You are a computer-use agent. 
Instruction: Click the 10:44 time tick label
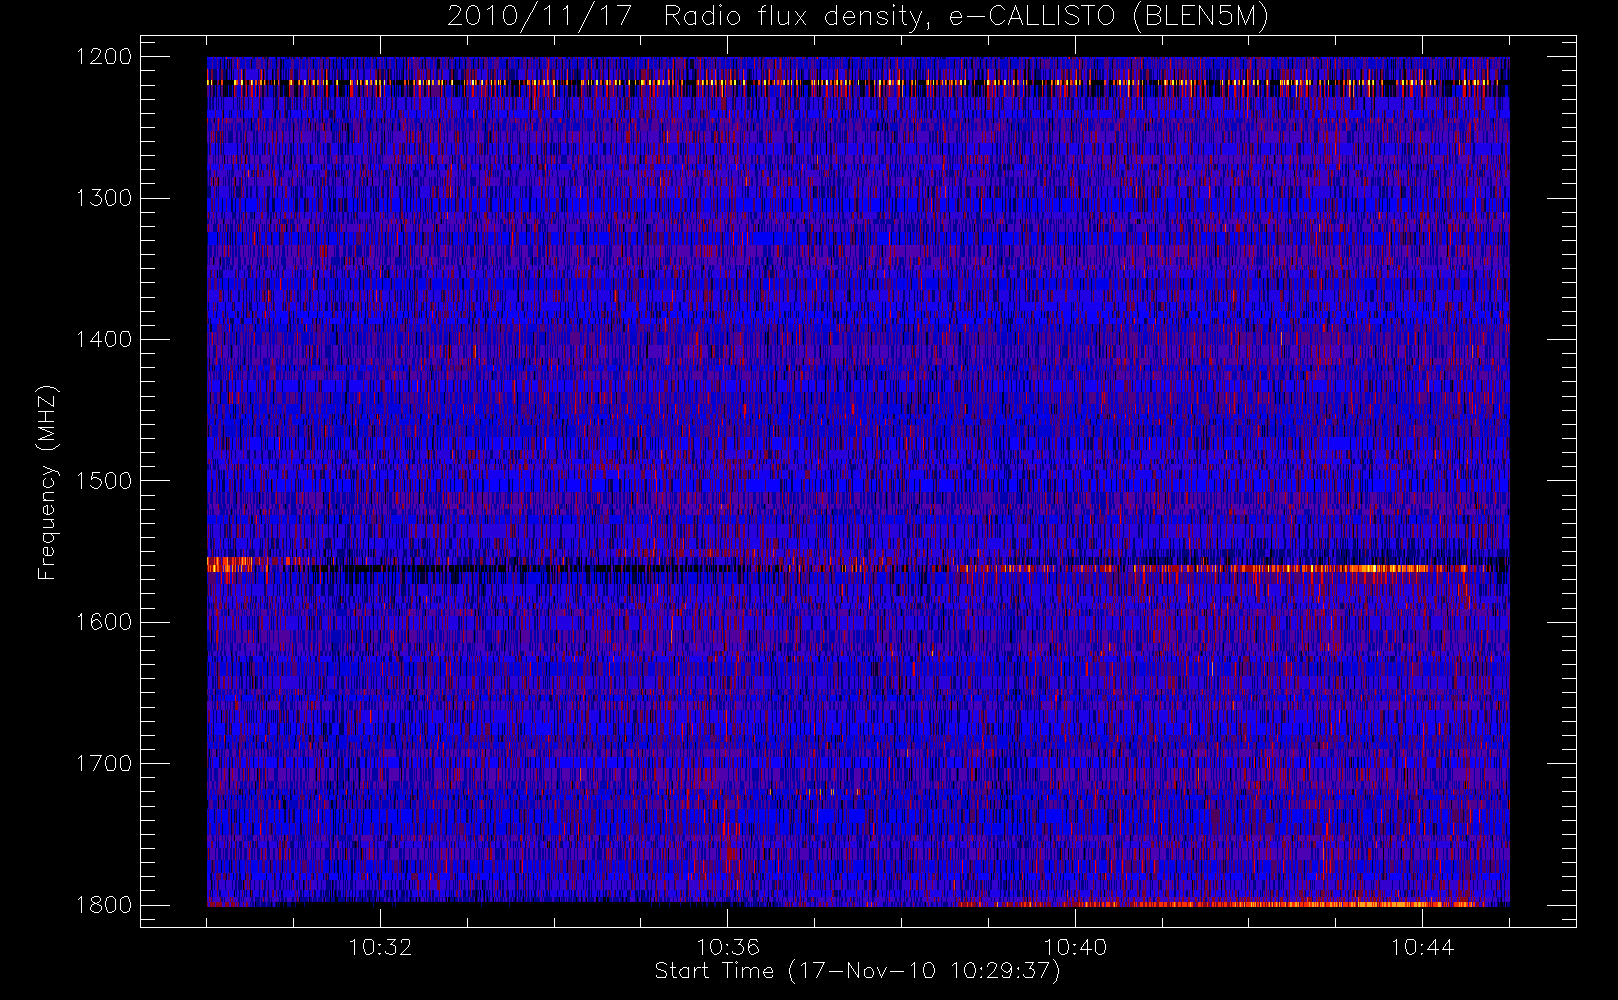1422,947
